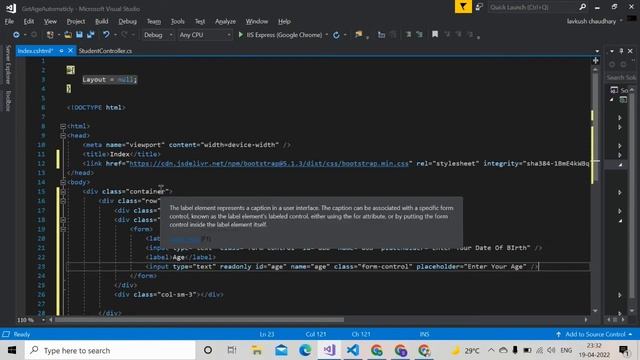
Task: Click the New Project toolbar icon
Action: 50,35
